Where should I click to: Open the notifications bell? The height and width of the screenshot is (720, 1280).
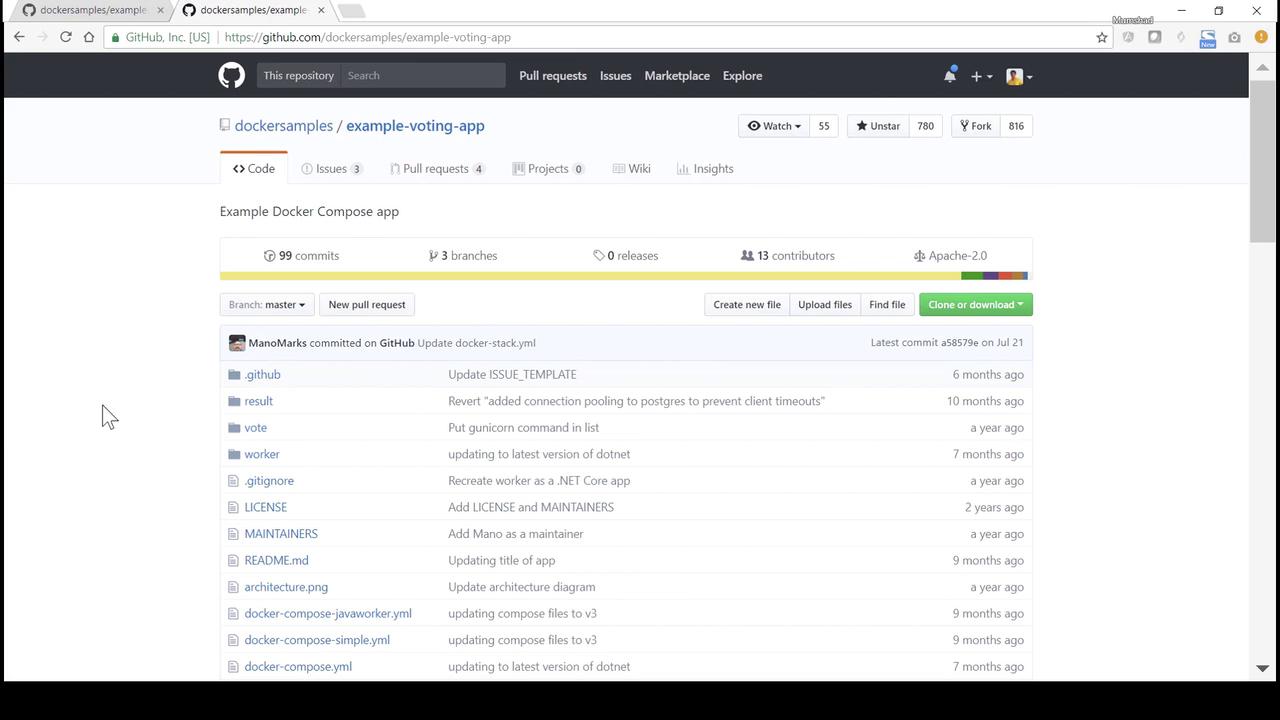[x=950, y=76]
